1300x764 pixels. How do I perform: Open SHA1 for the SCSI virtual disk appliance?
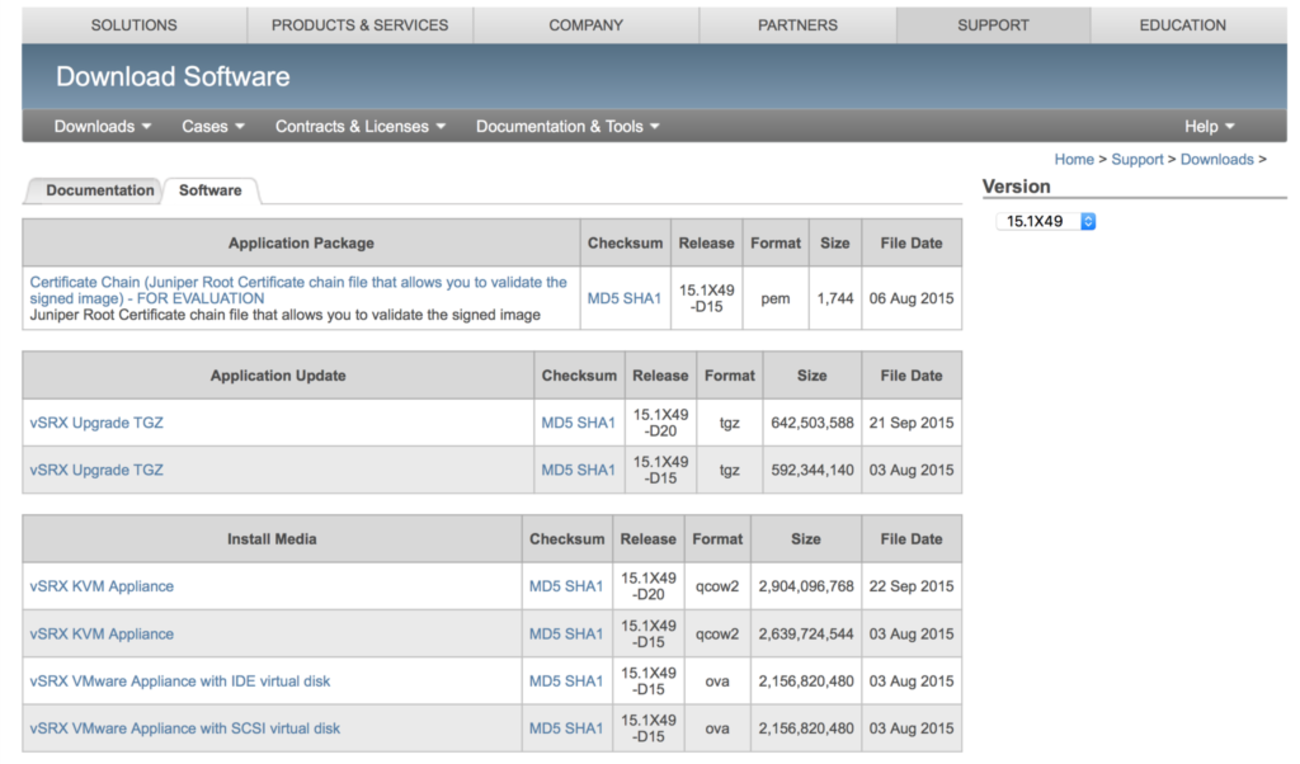[585, 728]
